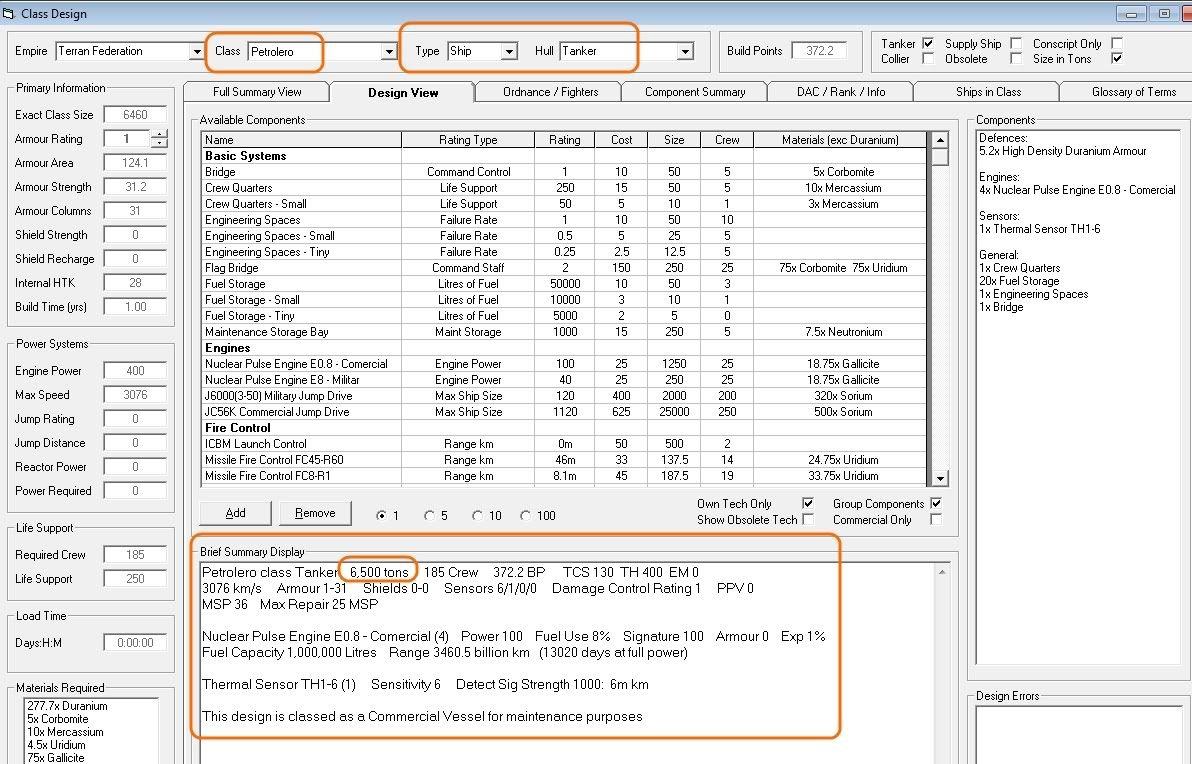This screenshot has width=1192, height=764.
Task: Select the Engineering Spaces - Tiny row
Action: (x=564, y=252)
